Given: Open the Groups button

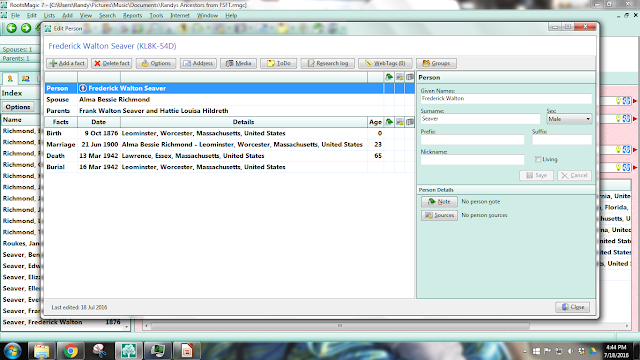Looking at the screenshot, I should pyautogui.click(x=436, y=63).
